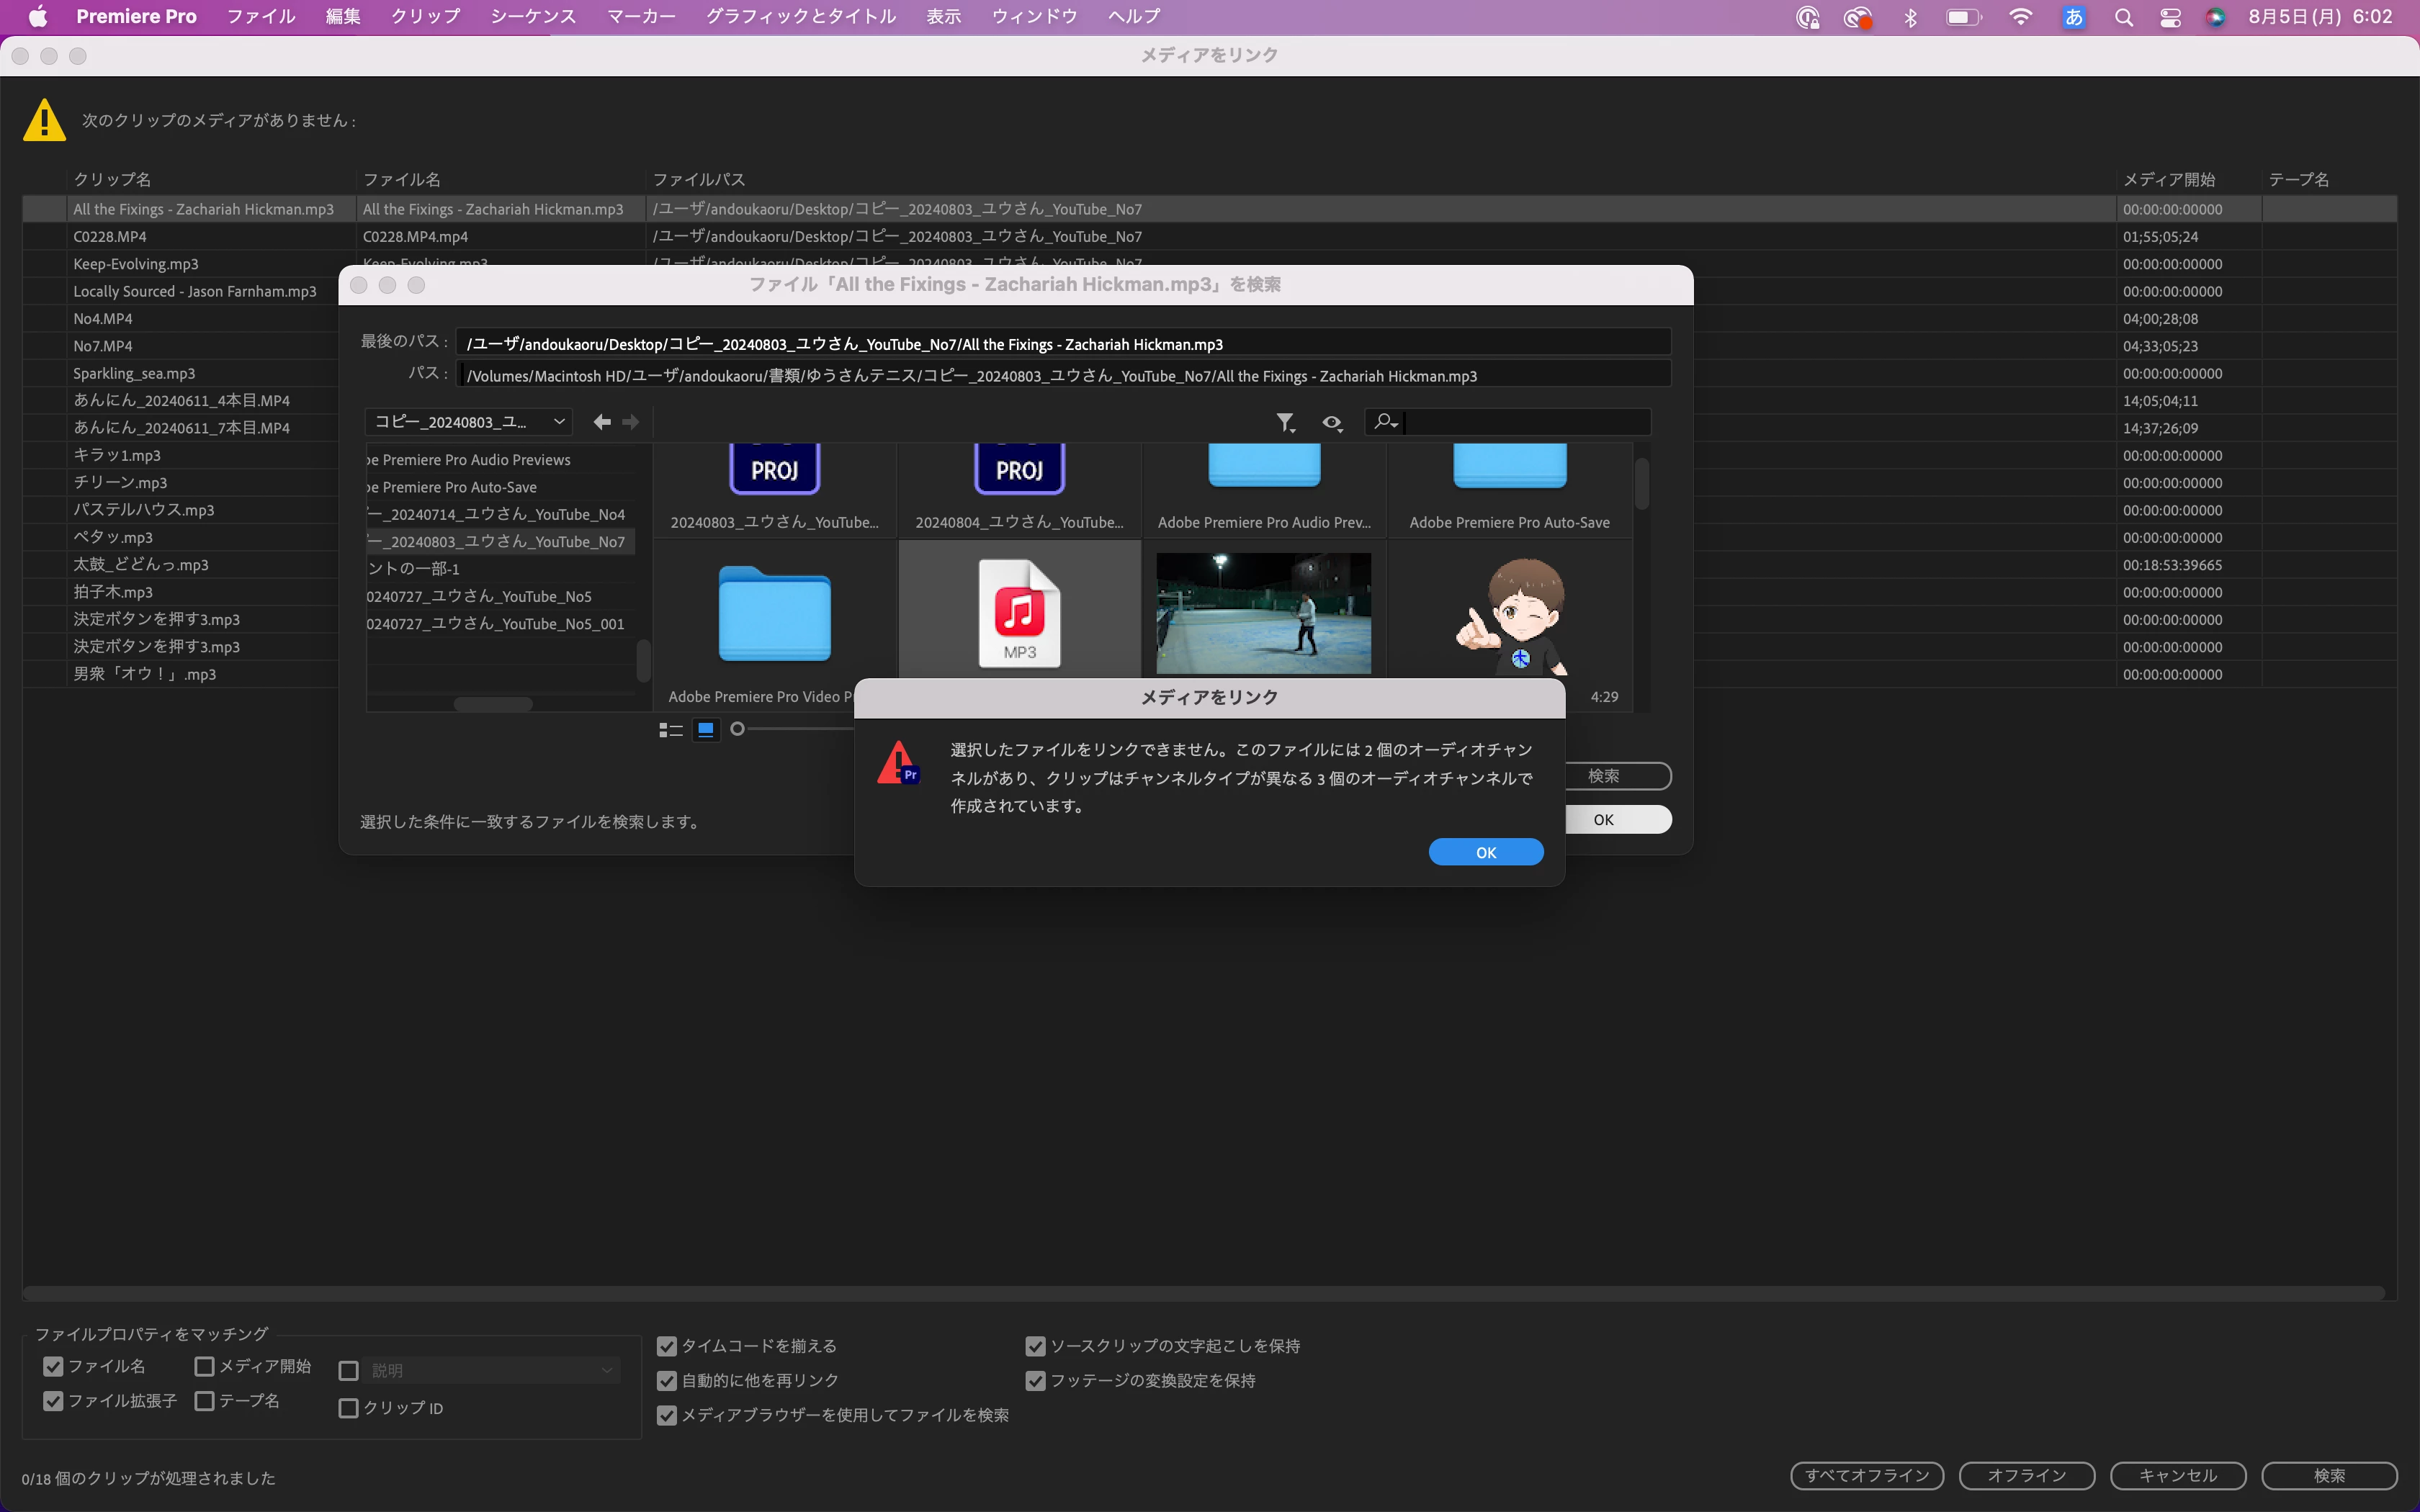2420x1512 pixels.
Task: Toggle 自動的に他を再リンク checkbox
Action: (667, 1381)
